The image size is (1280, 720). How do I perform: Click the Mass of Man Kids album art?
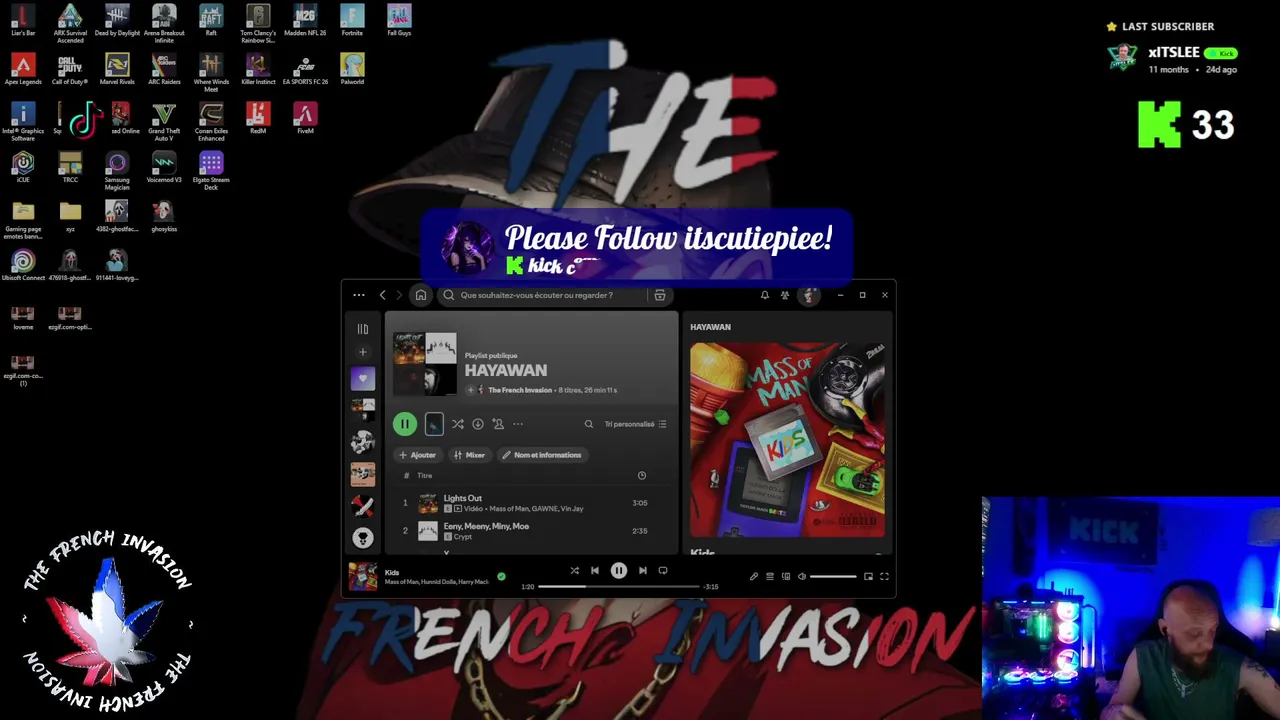788,440
